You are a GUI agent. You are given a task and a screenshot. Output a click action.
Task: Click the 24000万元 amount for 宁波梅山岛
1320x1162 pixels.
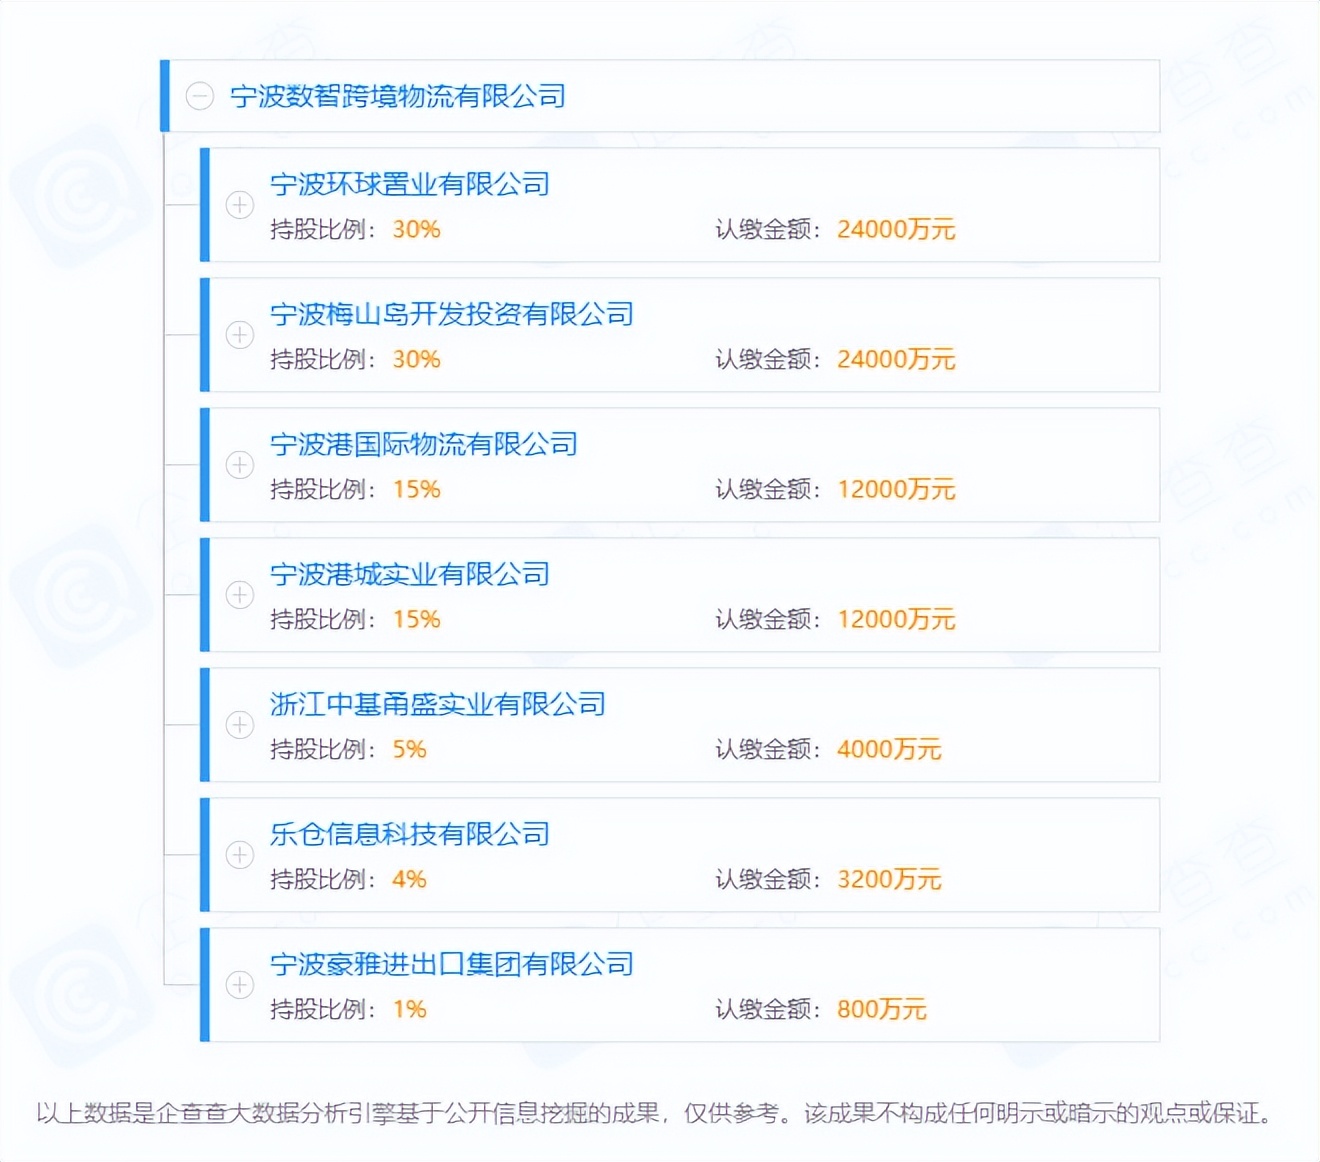(897, 359)
